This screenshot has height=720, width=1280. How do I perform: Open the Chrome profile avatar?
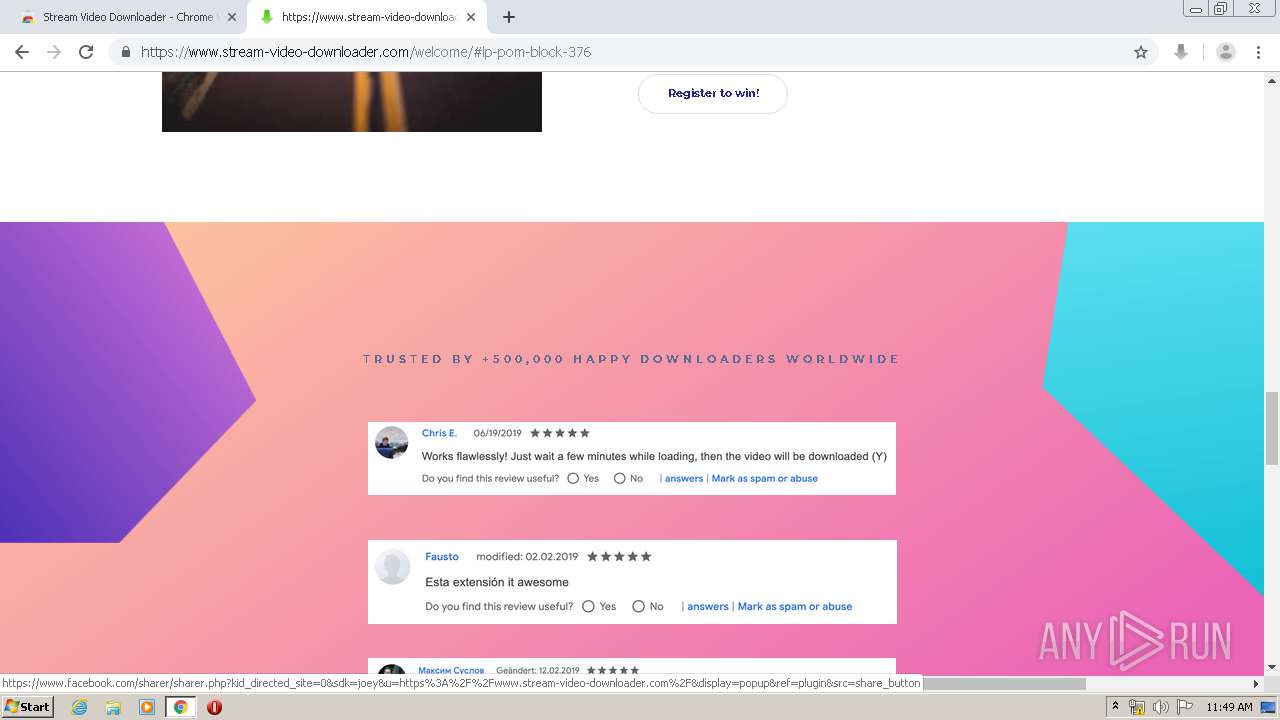(x=1226, y=52)
